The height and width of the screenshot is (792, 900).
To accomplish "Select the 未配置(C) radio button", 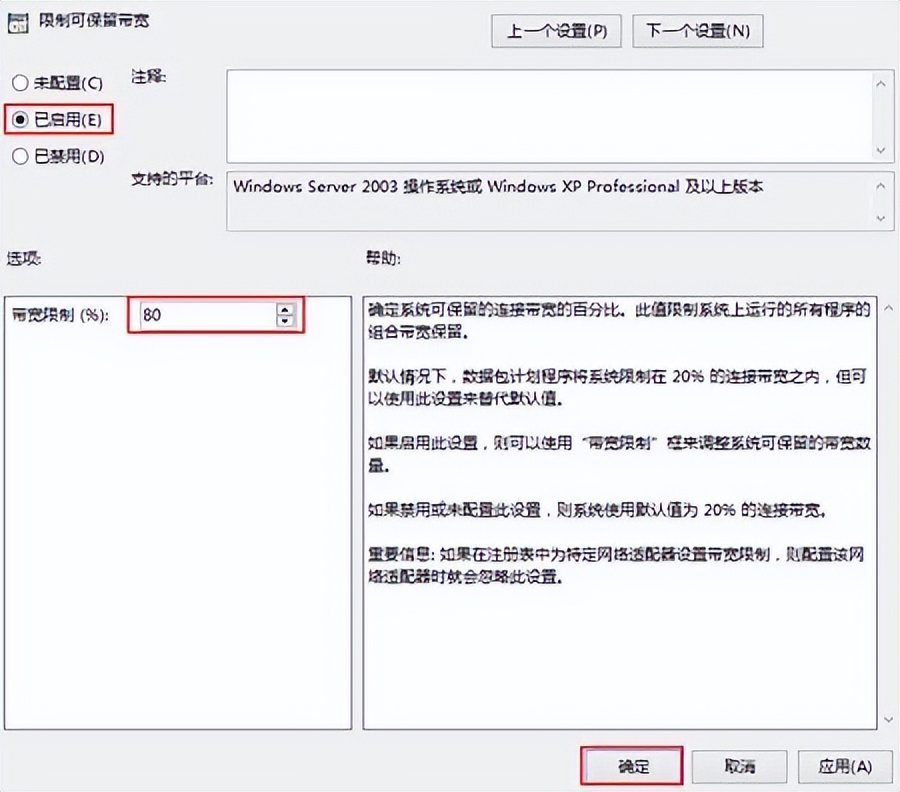I will click(20, 84).
